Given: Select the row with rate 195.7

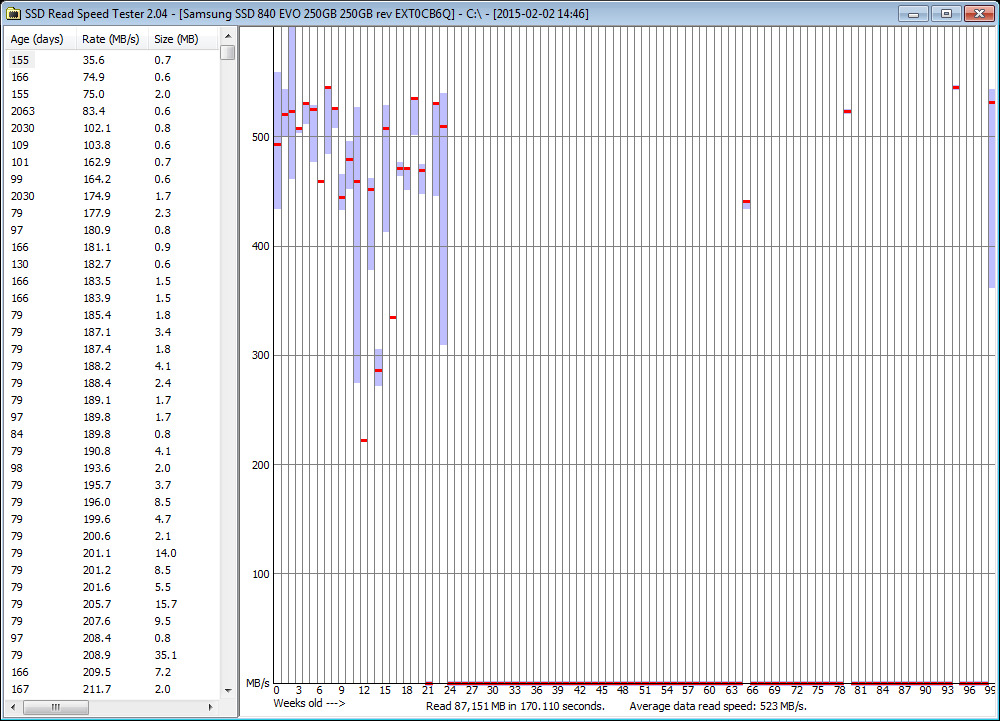Looking at the screenshot, I should point(112,485).
